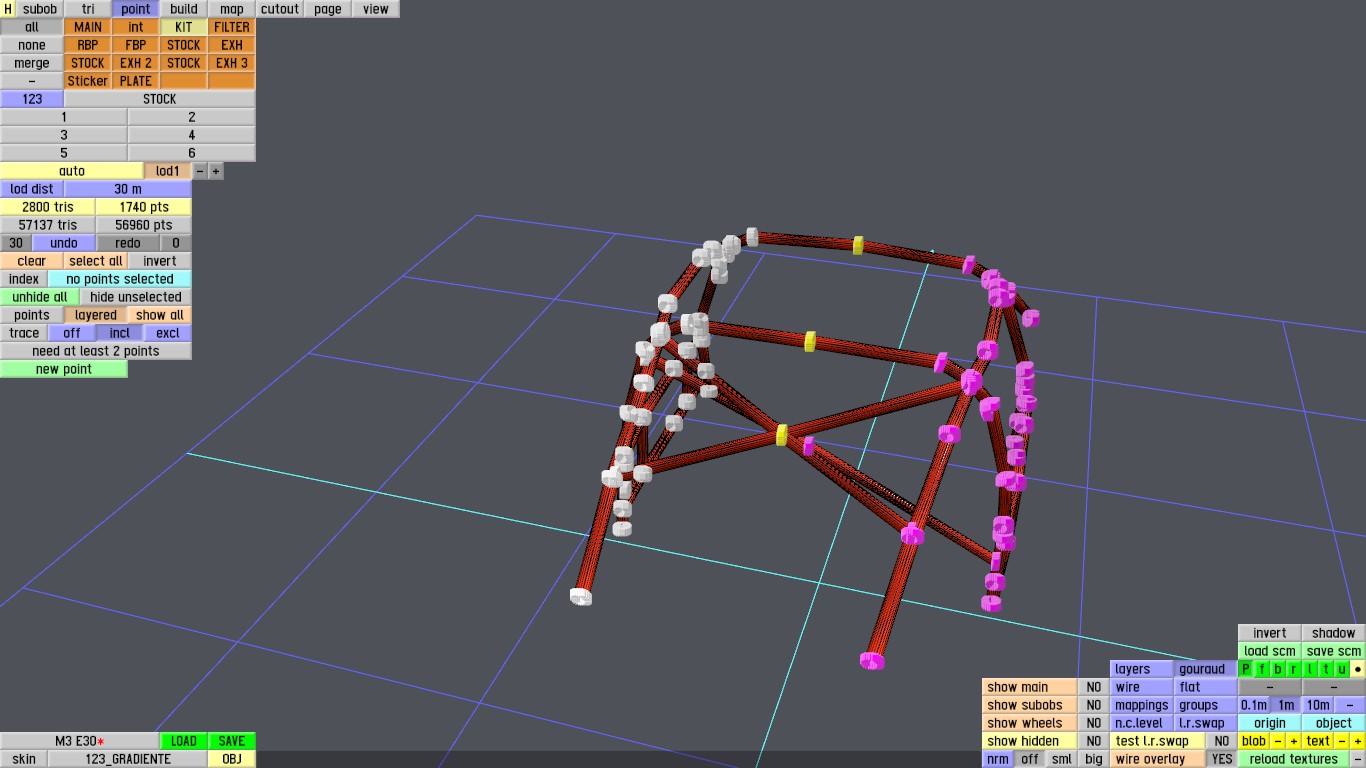
Task: Toggle show wheels NO value
Action: point(1094,723)
